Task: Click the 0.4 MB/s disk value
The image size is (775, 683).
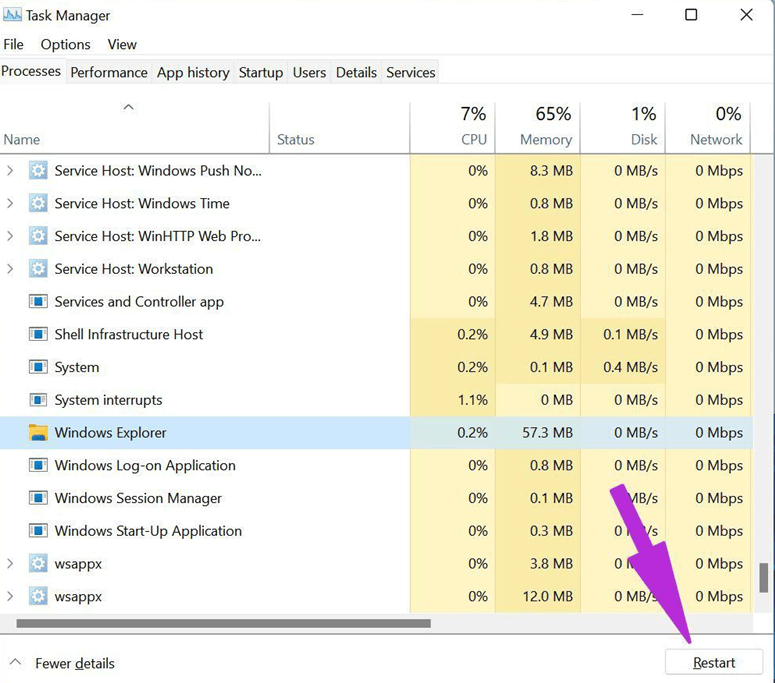Action: pos(630,367)
